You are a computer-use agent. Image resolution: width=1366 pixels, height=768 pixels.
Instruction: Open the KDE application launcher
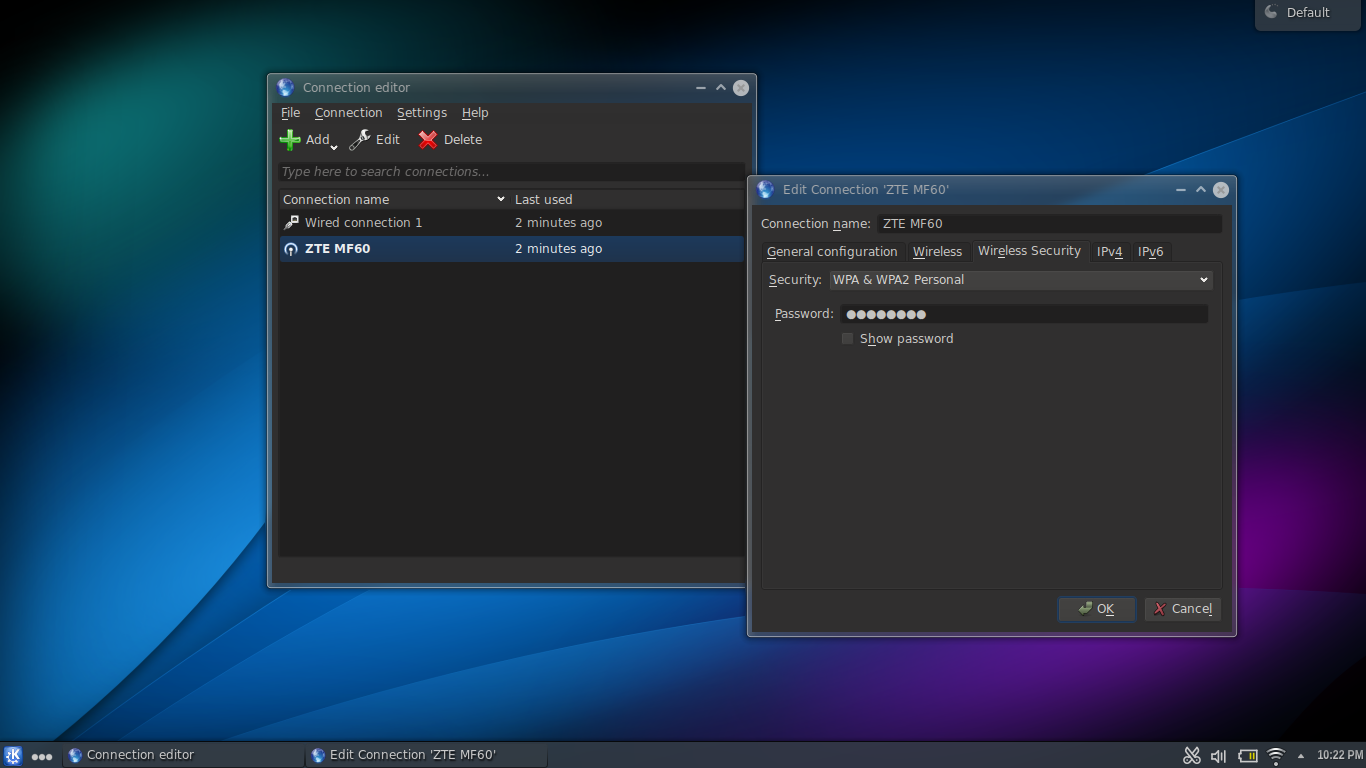(13, 756)
